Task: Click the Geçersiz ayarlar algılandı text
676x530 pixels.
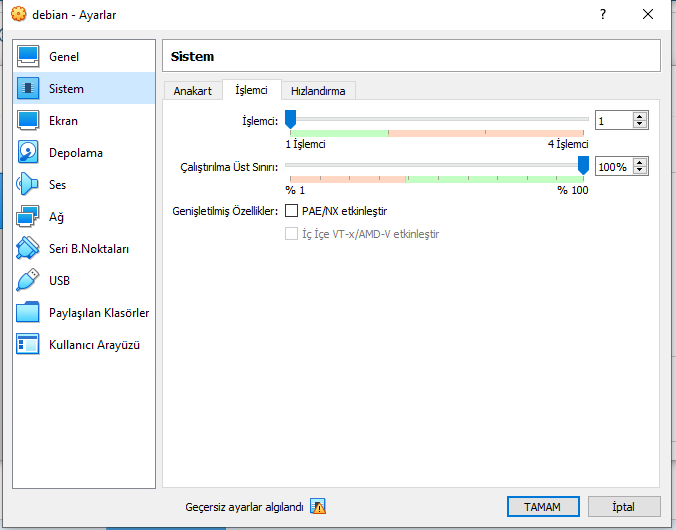Action: click(x=244, y=507)
